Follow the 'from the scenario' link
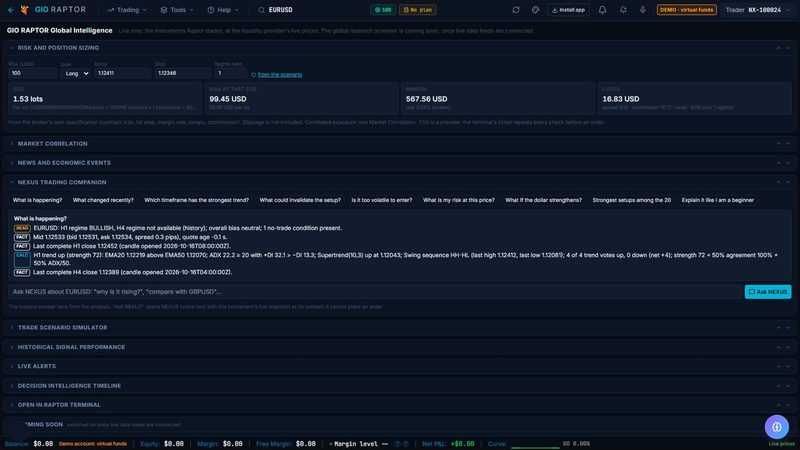The image size is (800, 450). (280, 74)
